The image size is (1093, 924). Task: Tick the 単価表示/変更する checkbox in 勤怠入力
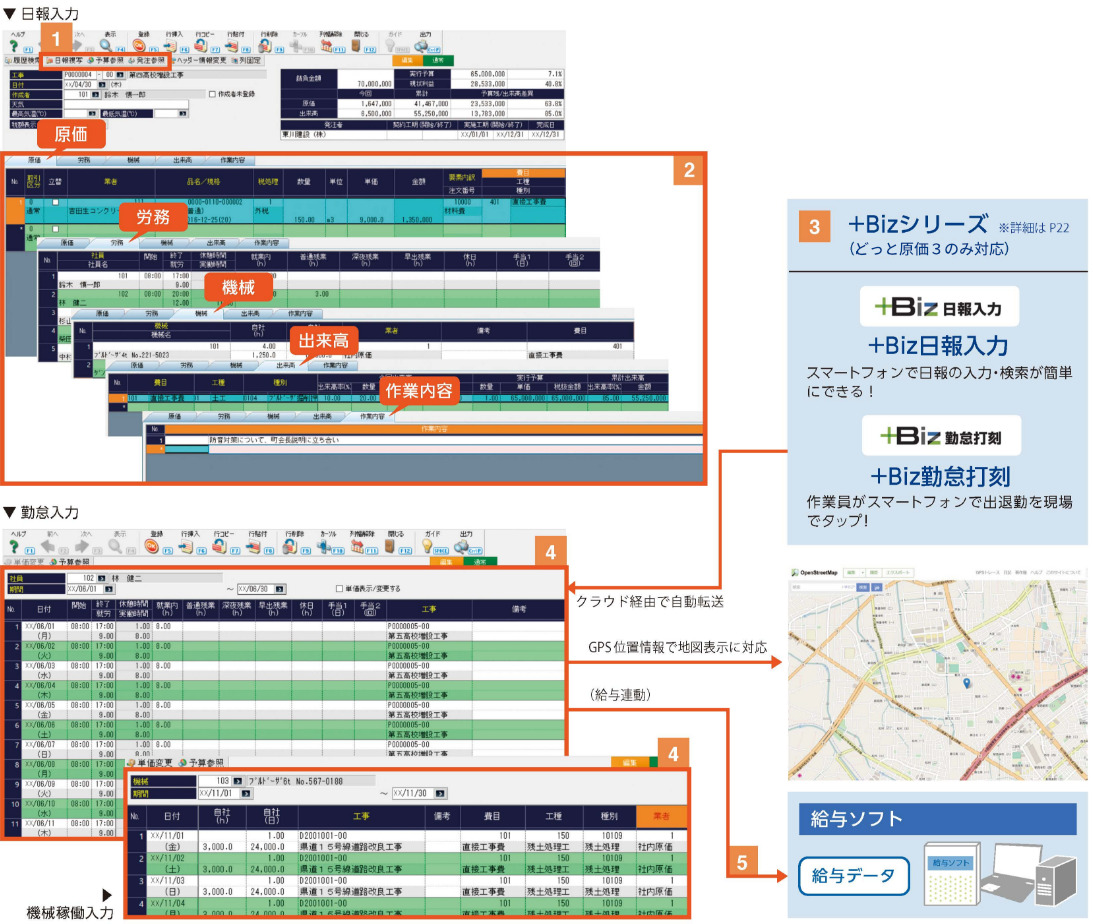339,589
